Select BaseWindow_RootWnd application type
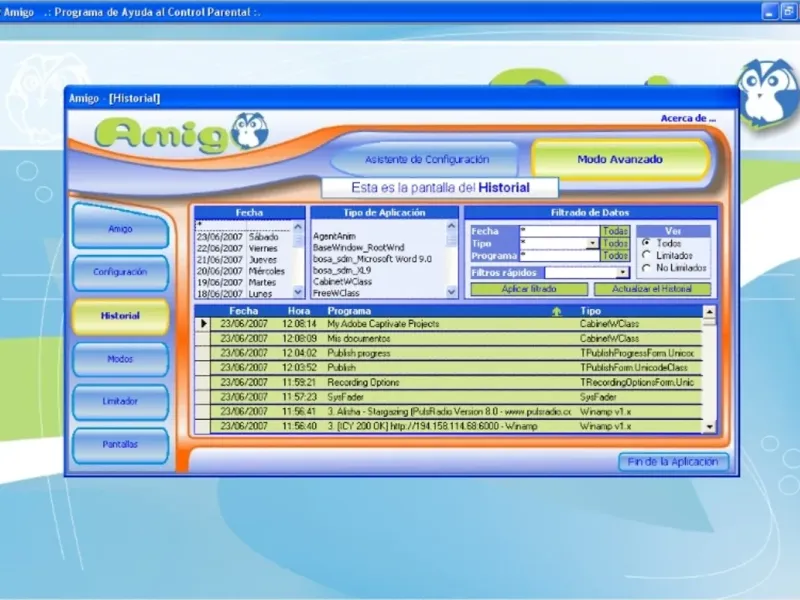This screenshot has width=800, height=600. (x=379, y=247)
